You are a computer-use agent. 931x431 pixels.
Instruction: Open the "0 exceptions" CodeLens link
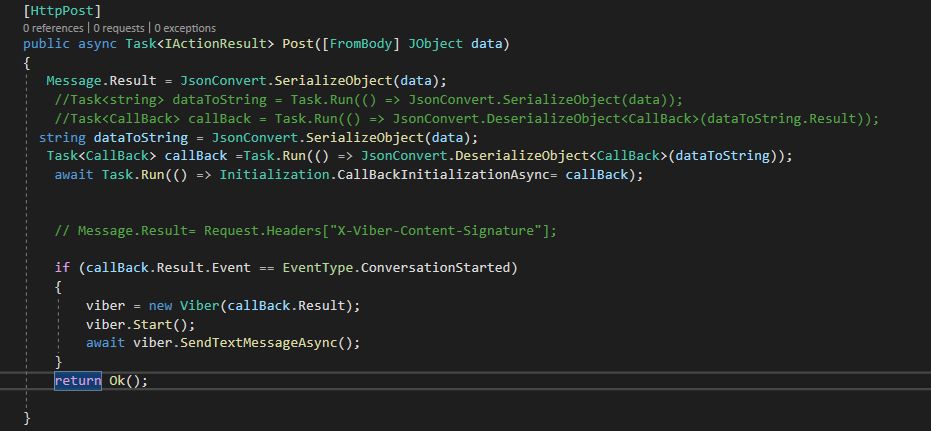click(185, 28)
